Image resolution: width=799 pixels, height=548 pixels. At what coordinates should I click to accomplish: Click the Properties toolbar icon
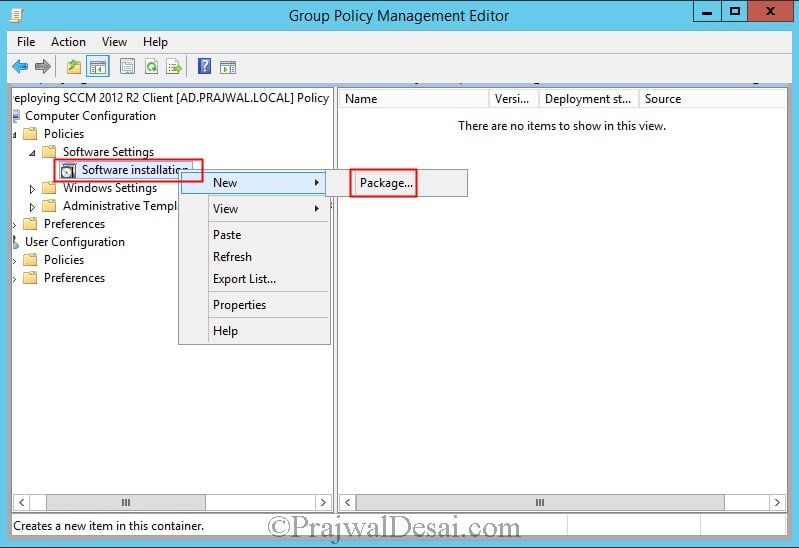click(x=127, y=67)
